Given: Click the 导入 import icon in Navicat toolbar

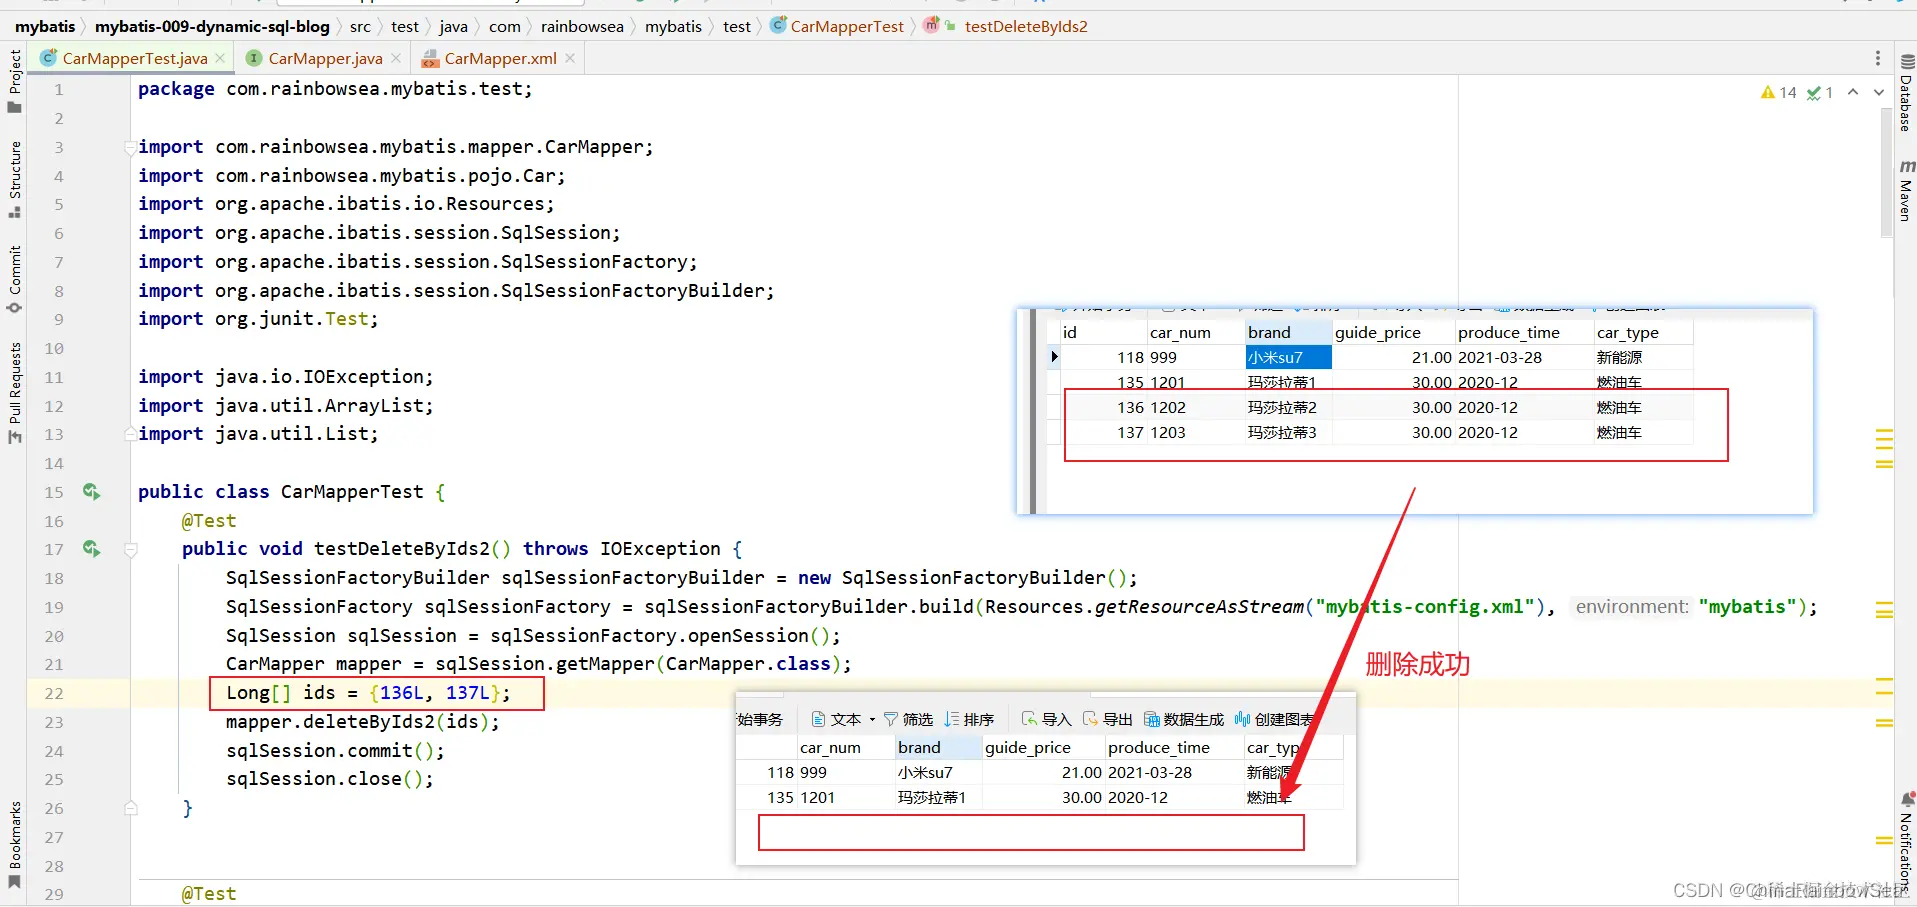Looking at the screenshot, I should (x=1029, y=719).
